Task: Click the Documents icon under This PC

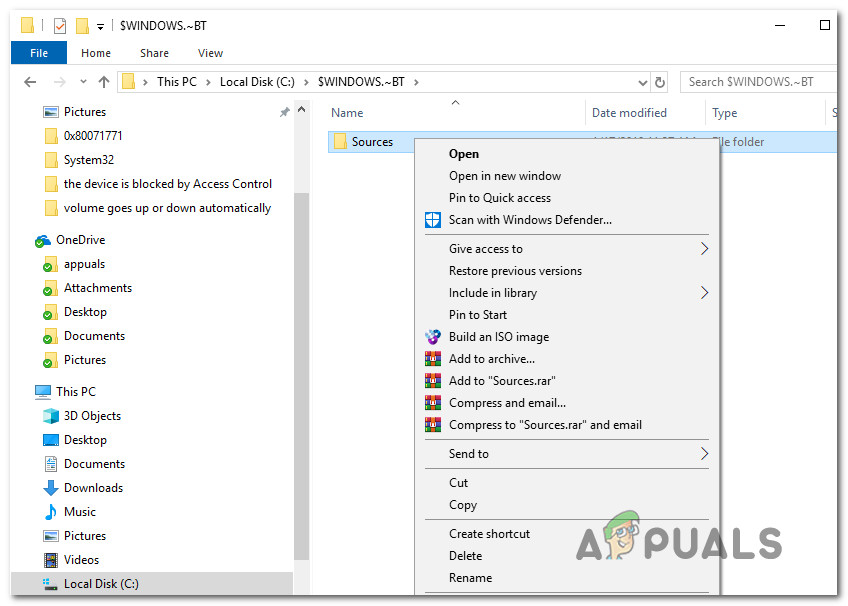Action: click(x=51, y=464)
